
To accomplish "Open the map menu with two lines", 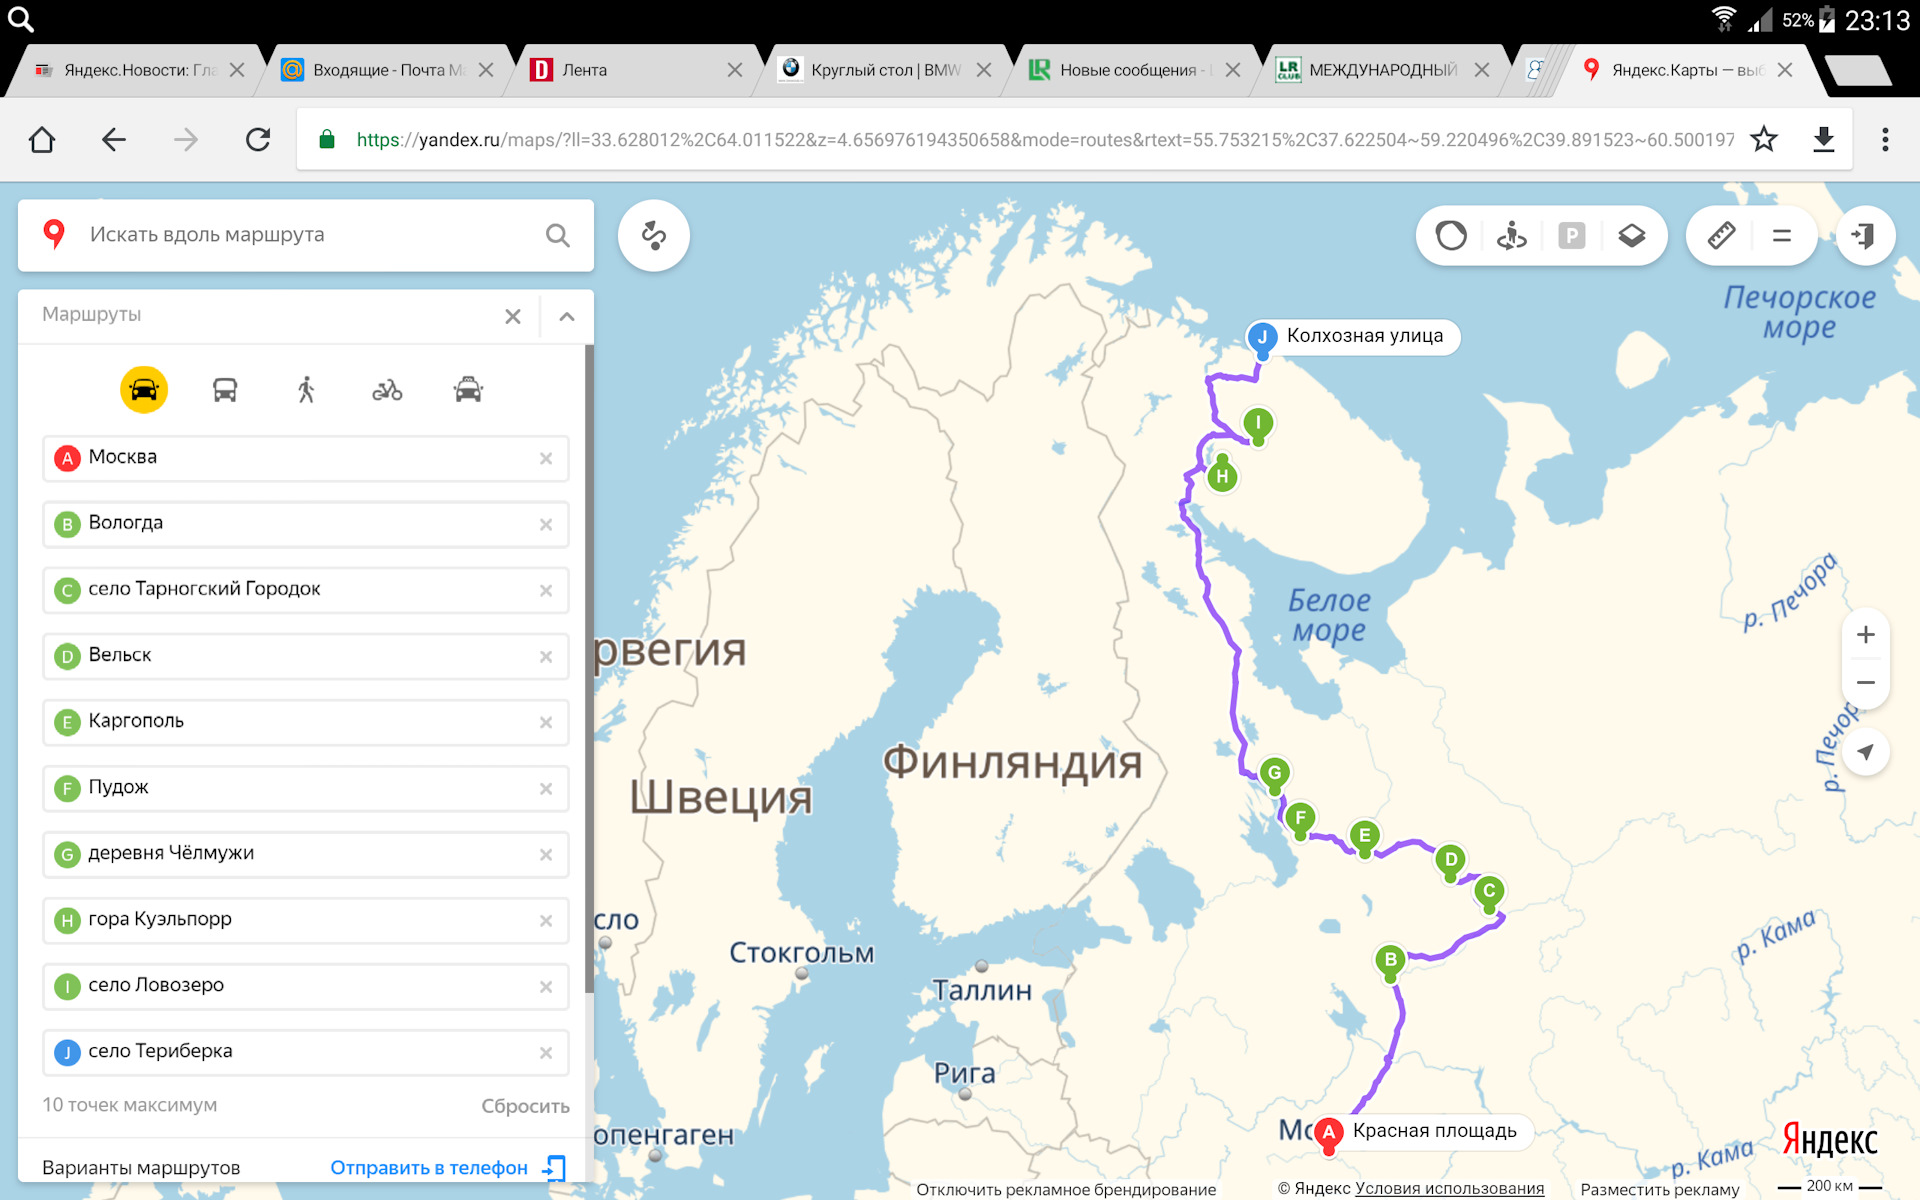I will (1782, 236).
